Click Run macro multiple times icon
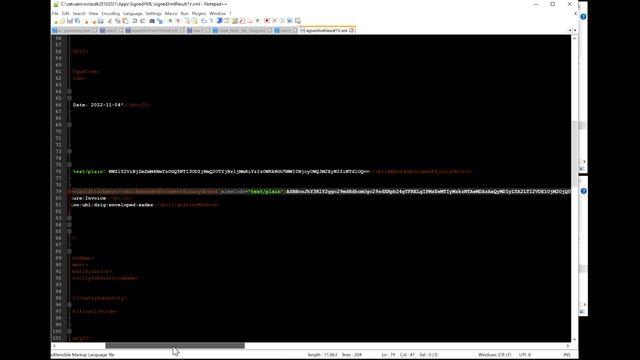640x360 pixels. click(x=290, y=21)
